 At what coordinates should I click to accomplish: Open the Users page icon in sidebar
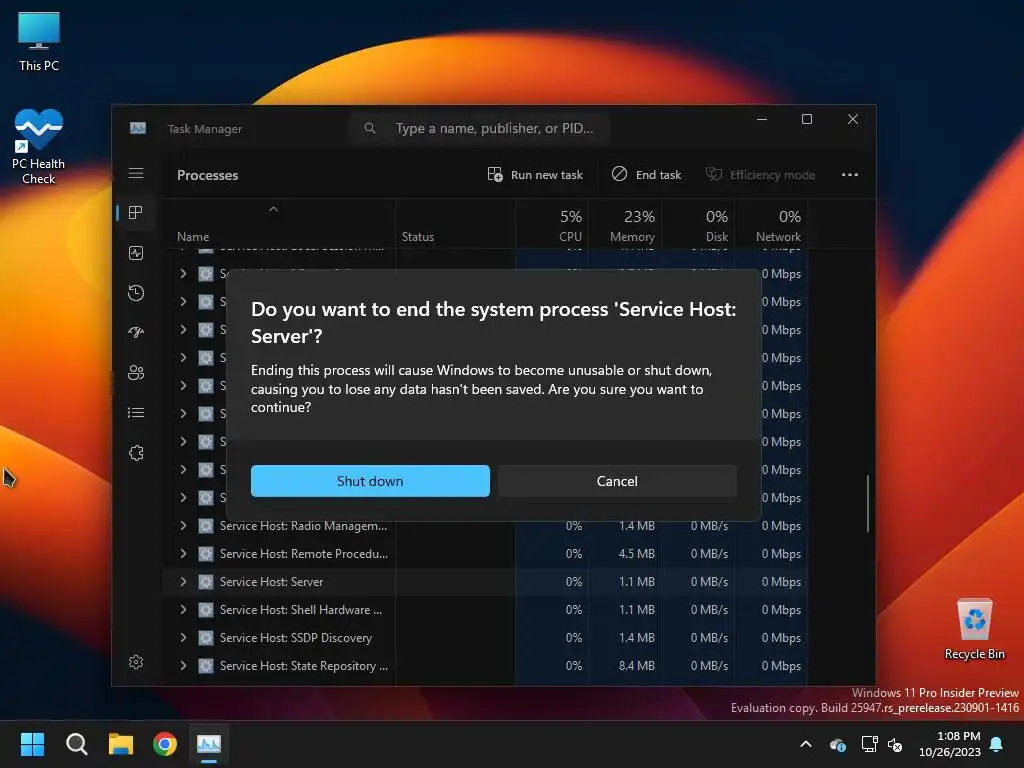click(x=136, y=373)
